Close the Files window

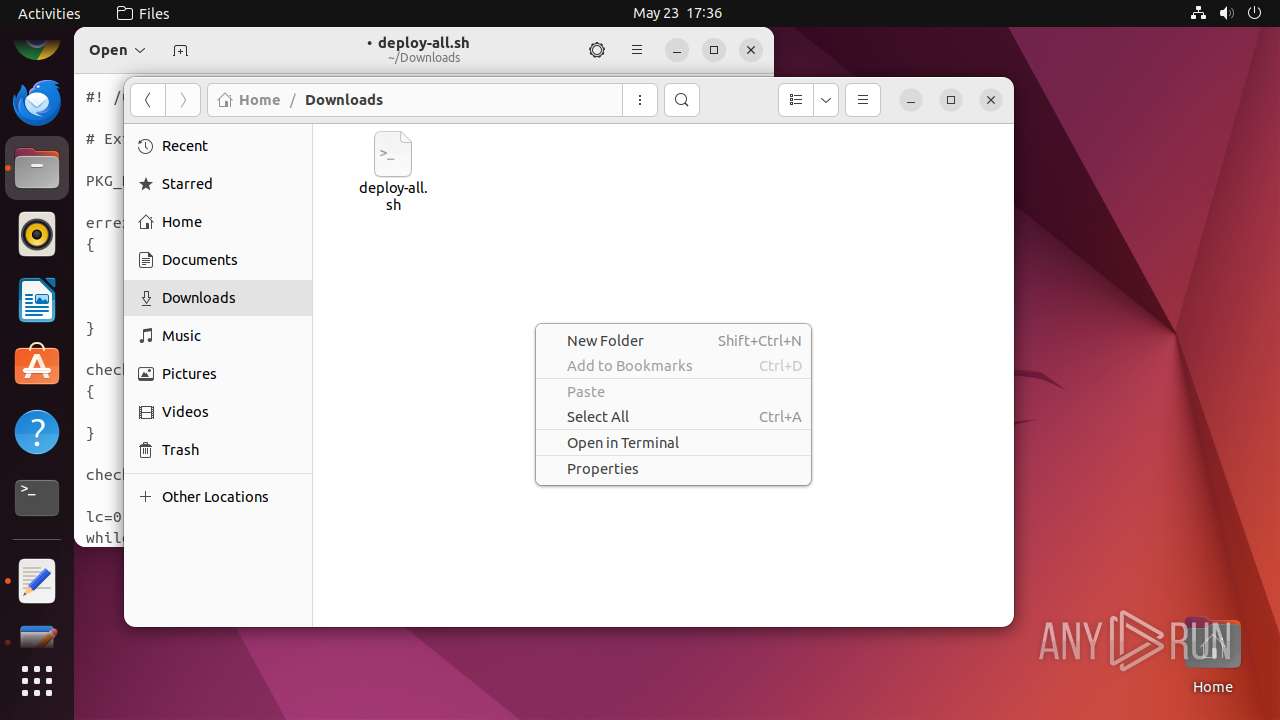[991, 100]
